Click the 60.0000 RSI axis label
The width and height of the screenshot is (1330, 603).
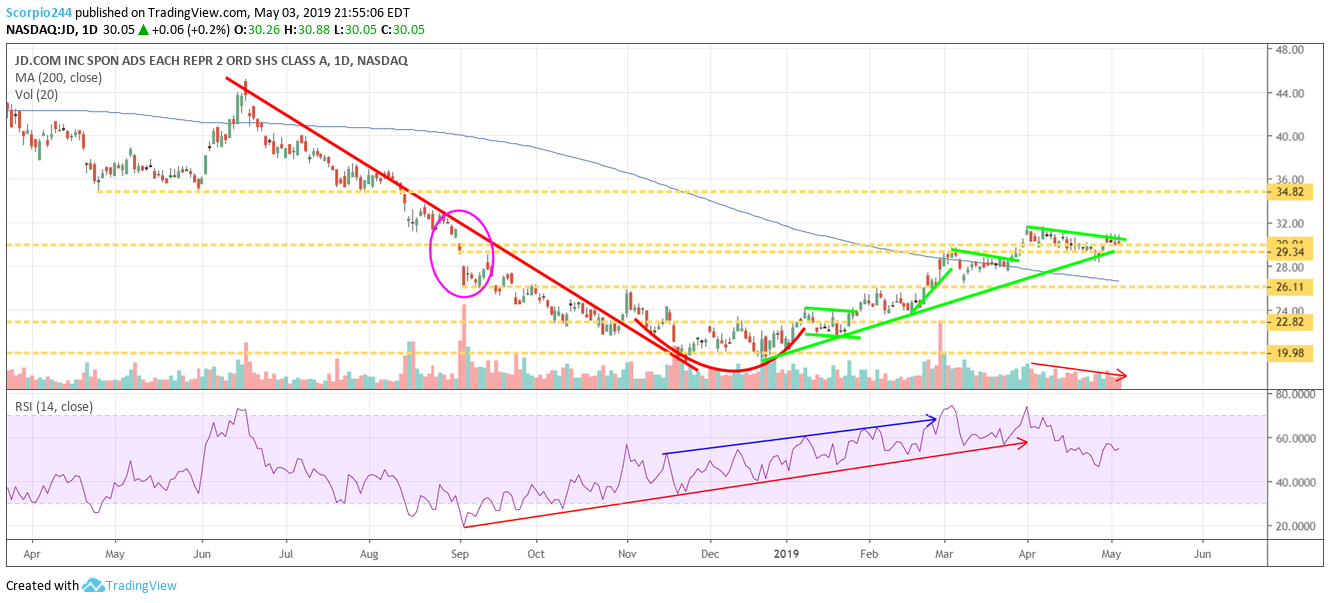[x=1293, y=438]
